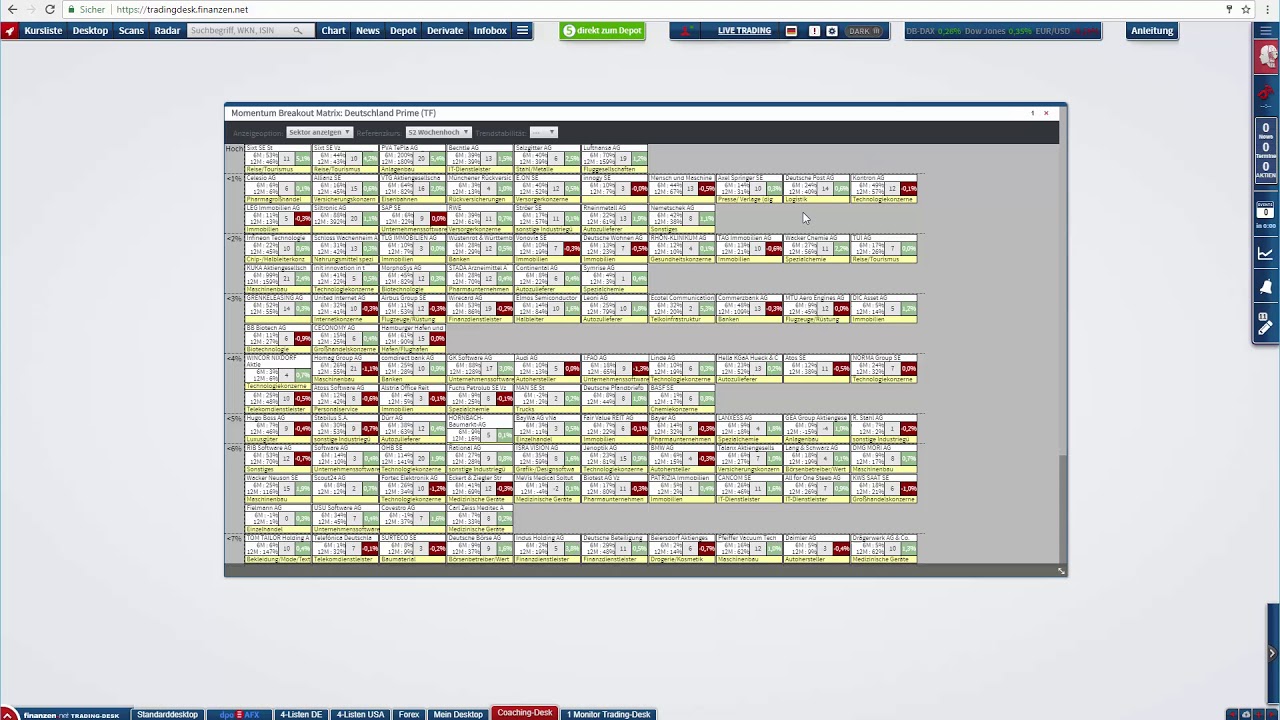This screenshot has height=720, width=1280.
Task: Click the DB-DAX ticker quote
Action: (x=934, y=31)
